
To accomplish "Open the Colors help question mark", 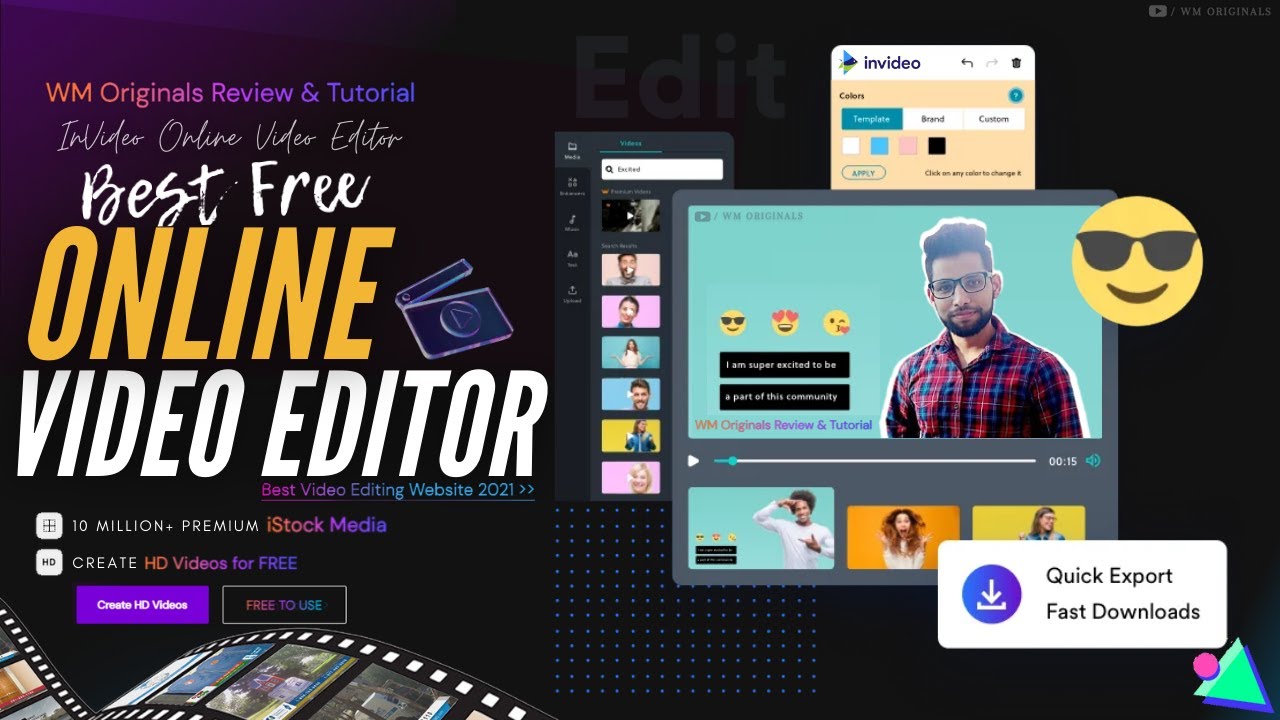I will (x=1016, y=96).
